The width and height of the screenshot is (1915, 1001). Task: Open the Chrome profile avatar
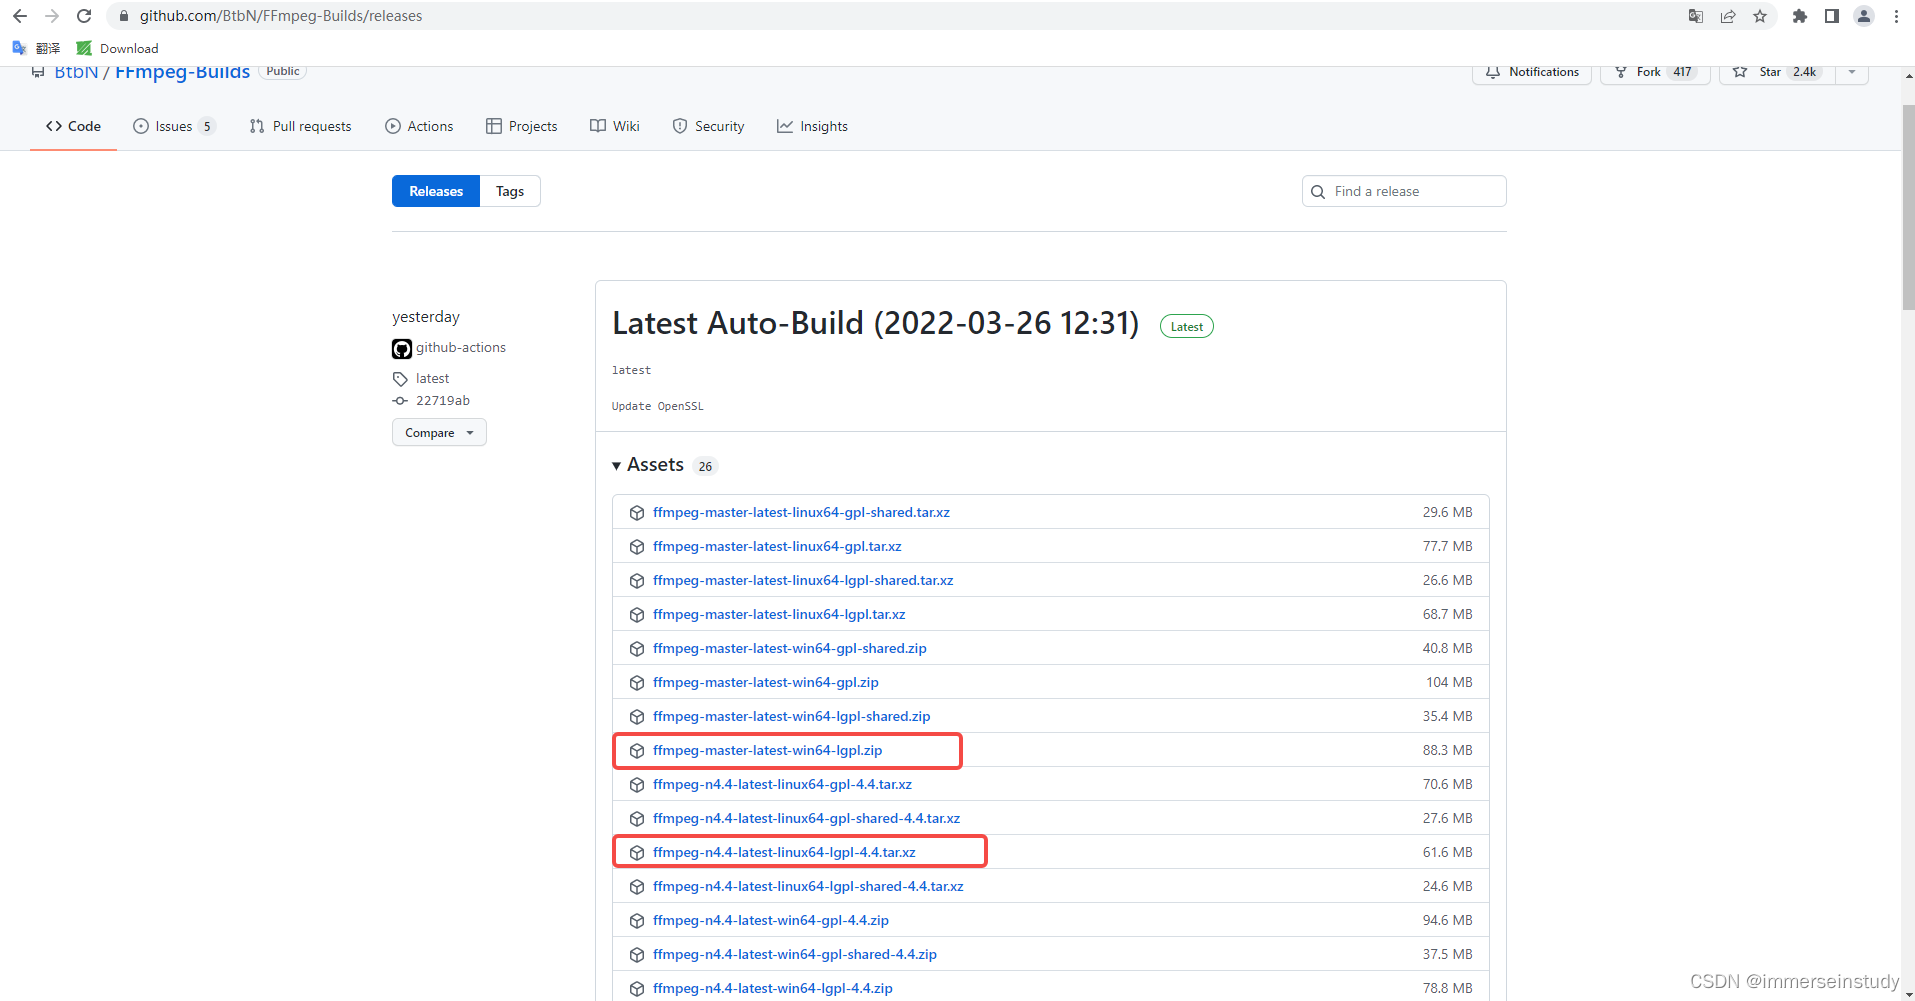[1864, 16]
